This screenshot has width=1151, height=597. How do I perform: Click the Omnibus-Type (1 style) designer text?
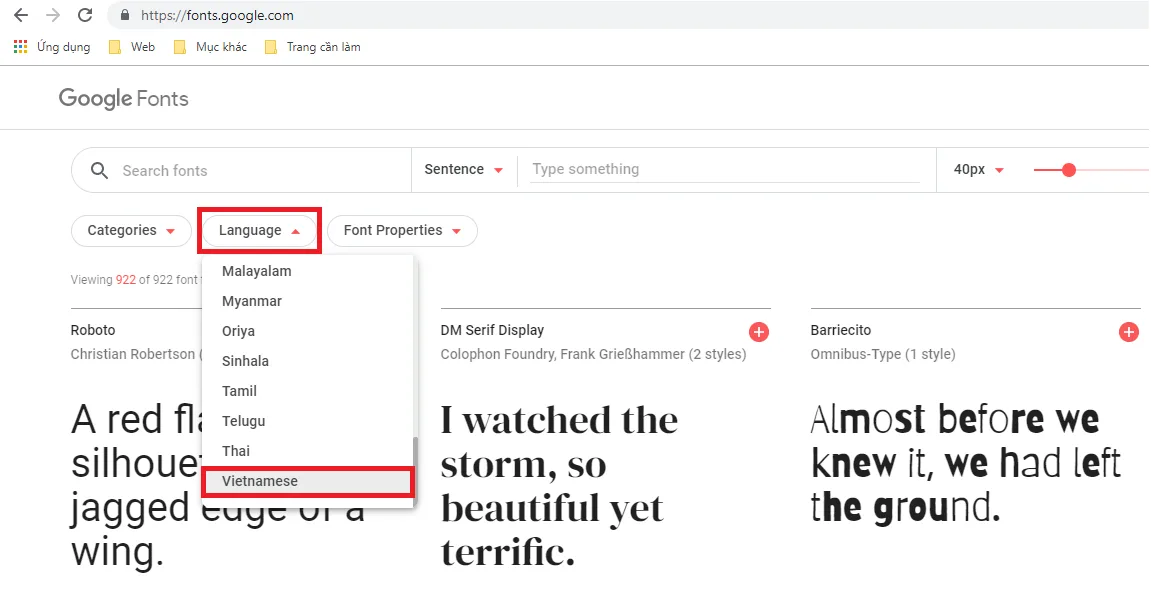(883, 354)
